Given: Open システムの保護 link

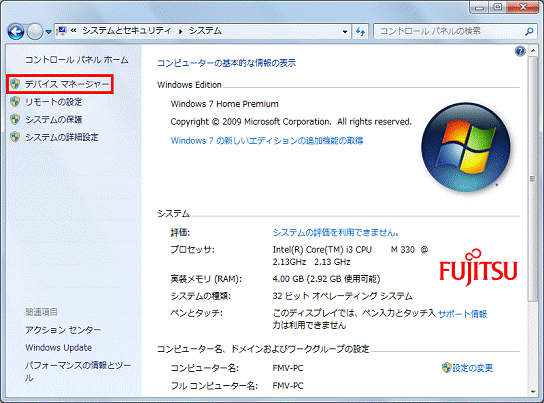Looking at the screenshot, I should pos(54,120).
